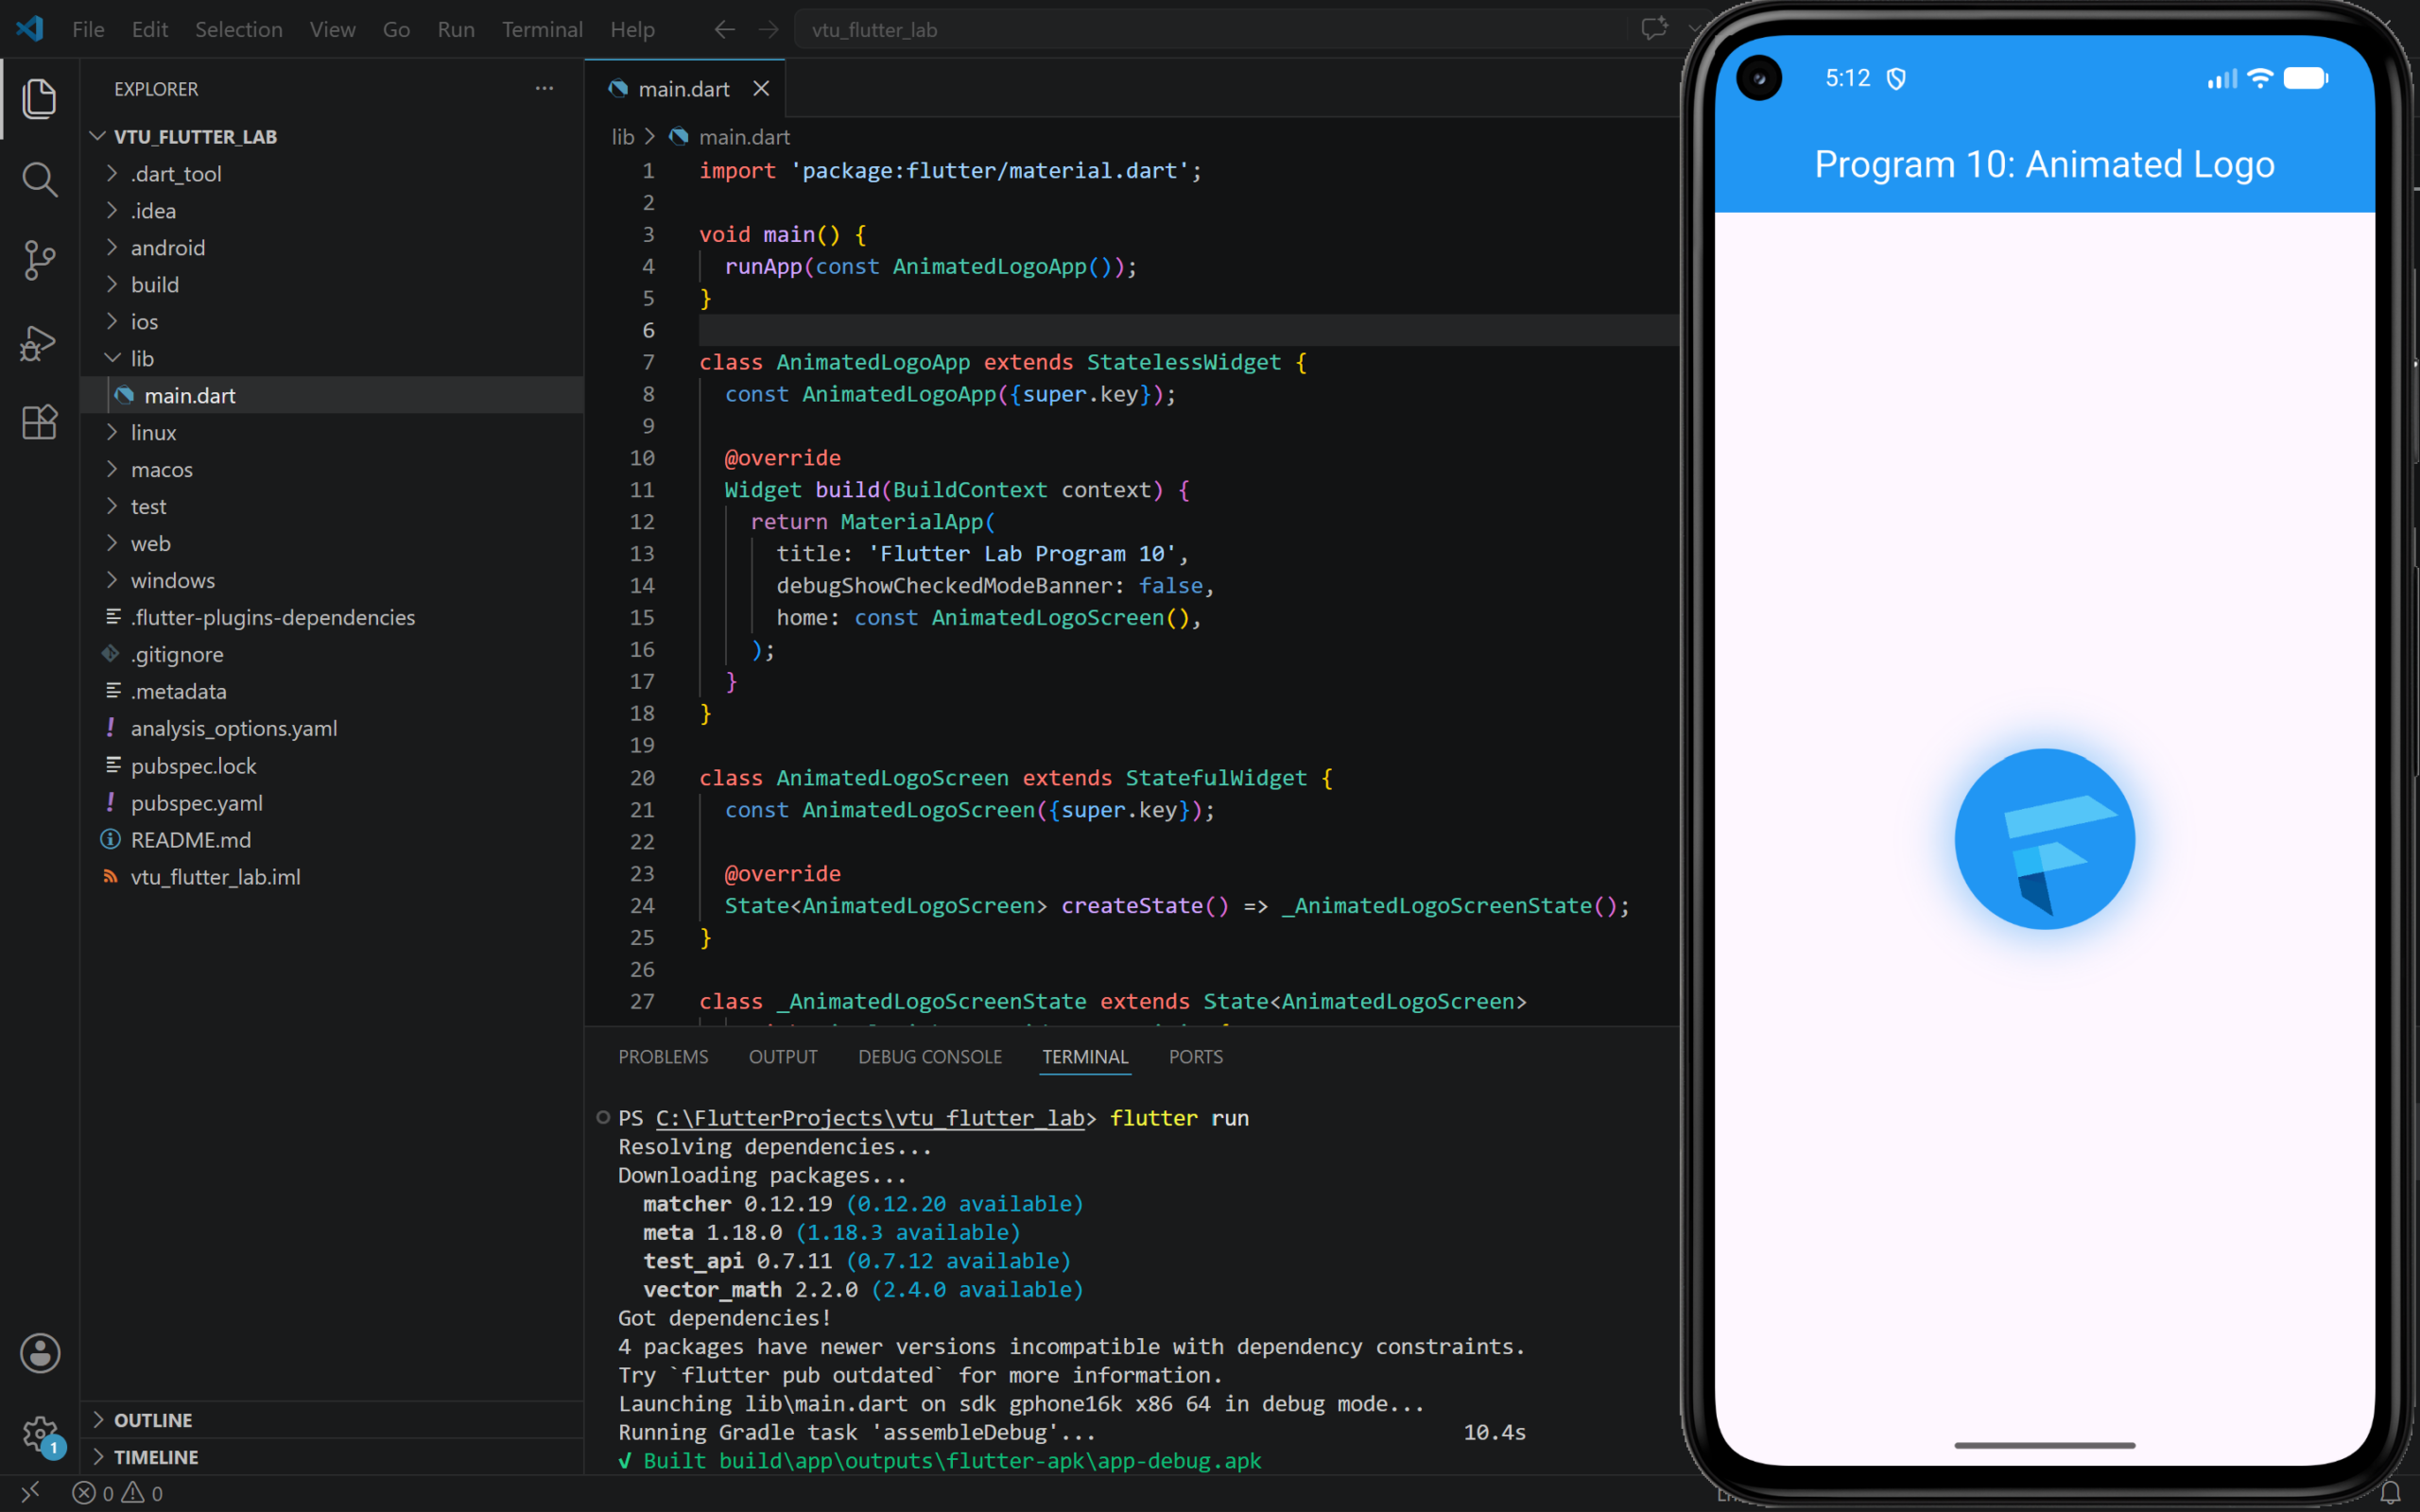Go forward with the right arrow

coord(768,30)
